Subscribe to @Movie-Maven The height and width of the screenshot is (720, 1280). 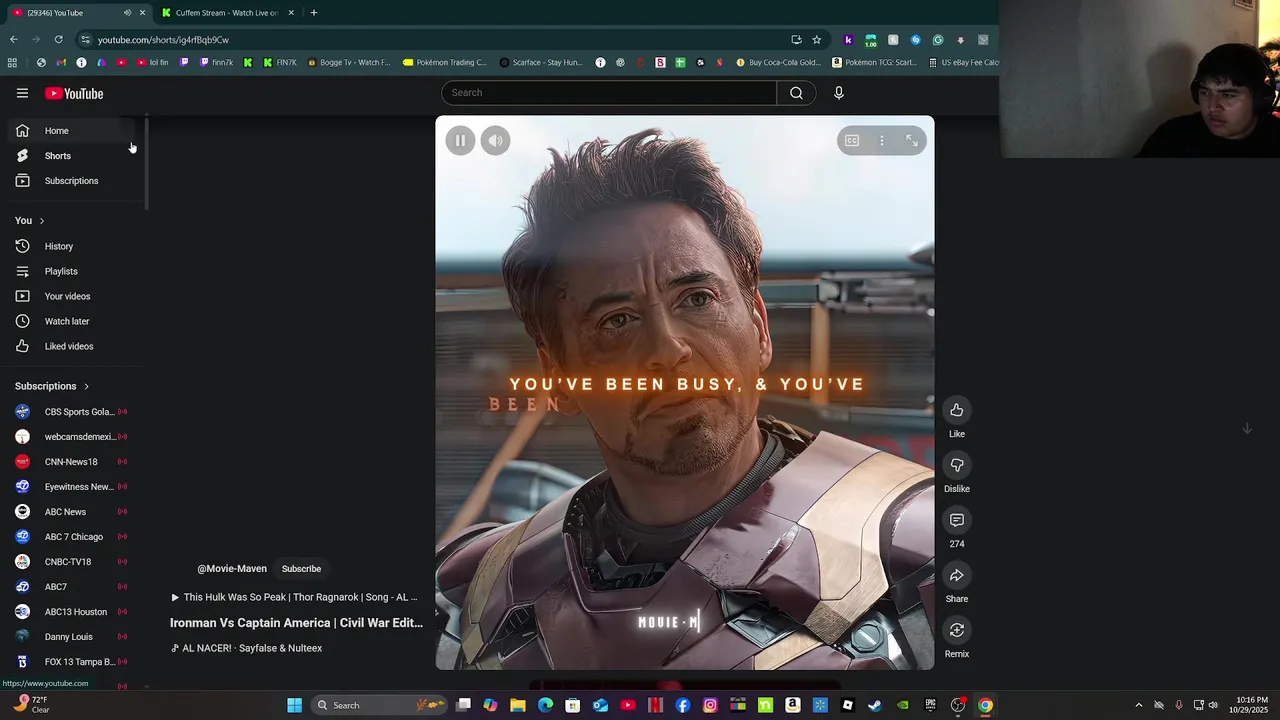(x=301, y=569)
